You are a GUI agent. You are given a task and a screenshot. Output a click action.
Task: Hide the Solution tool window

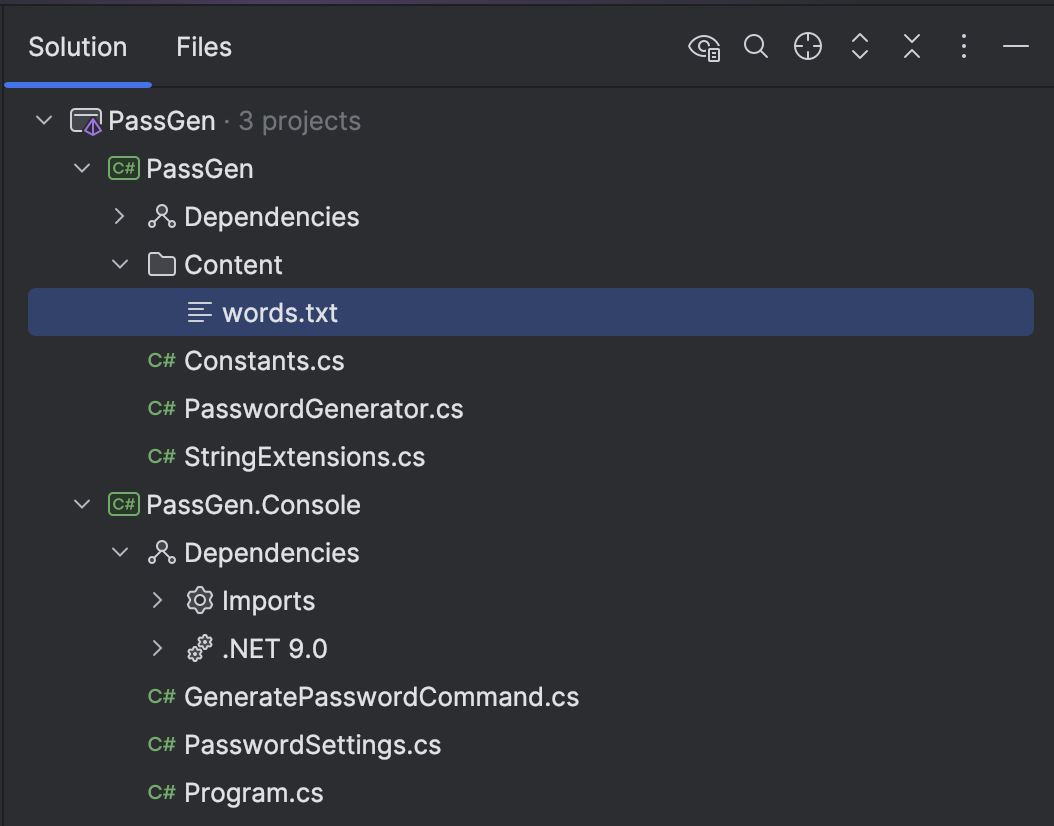1016,47
